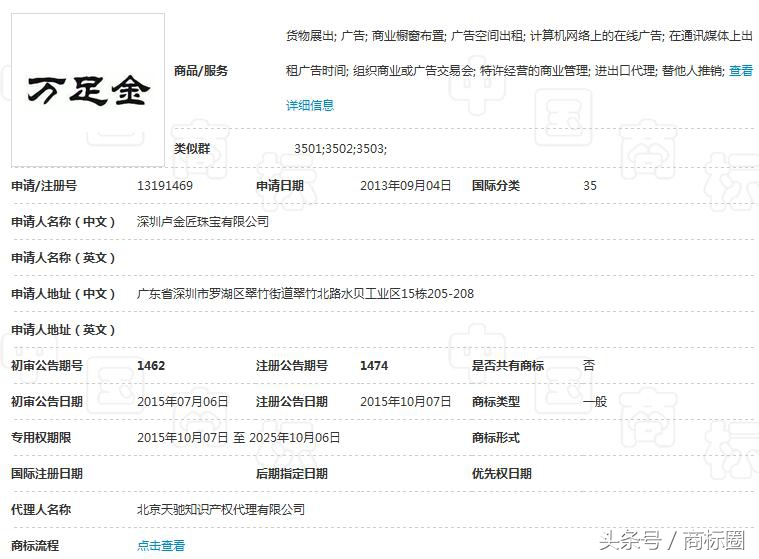The height and width of the screenshot is (559, 759).
Task: Click the 商标类型 label
Action: (496, 401)
